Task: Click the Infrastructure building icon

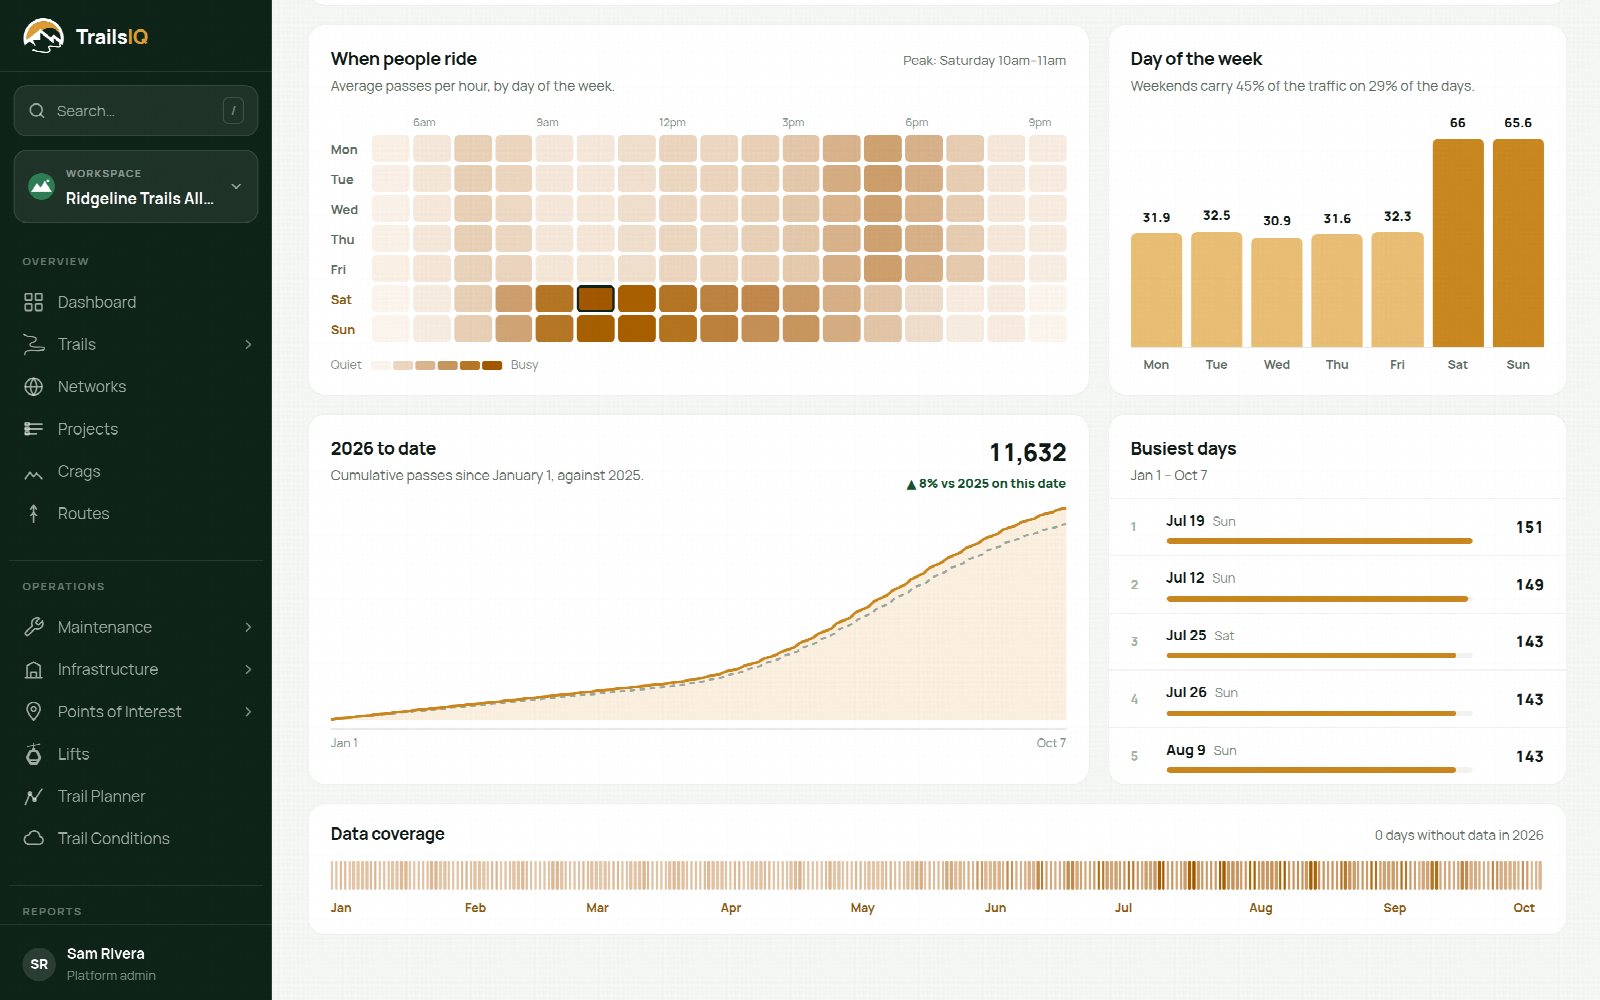Action: [x=34, y=669]
